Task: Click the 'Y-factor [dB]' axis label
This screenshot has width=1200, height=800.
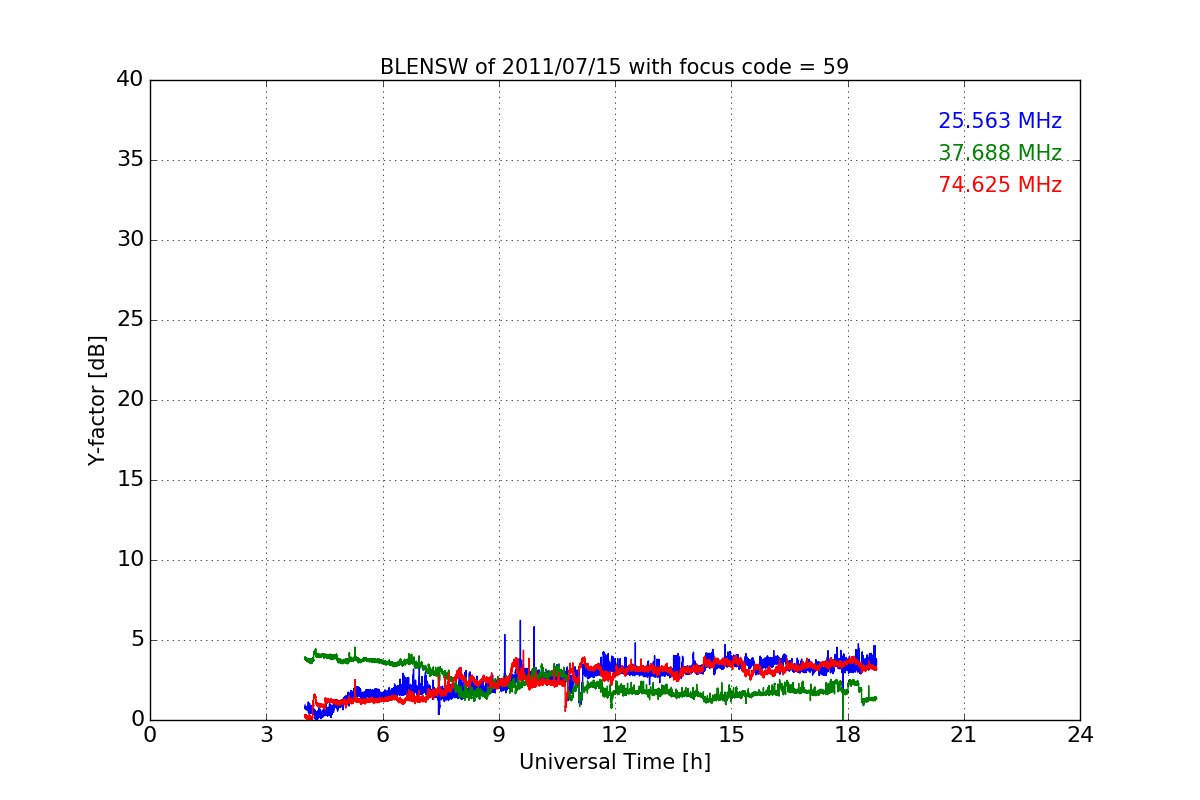Action: point(97,400)
